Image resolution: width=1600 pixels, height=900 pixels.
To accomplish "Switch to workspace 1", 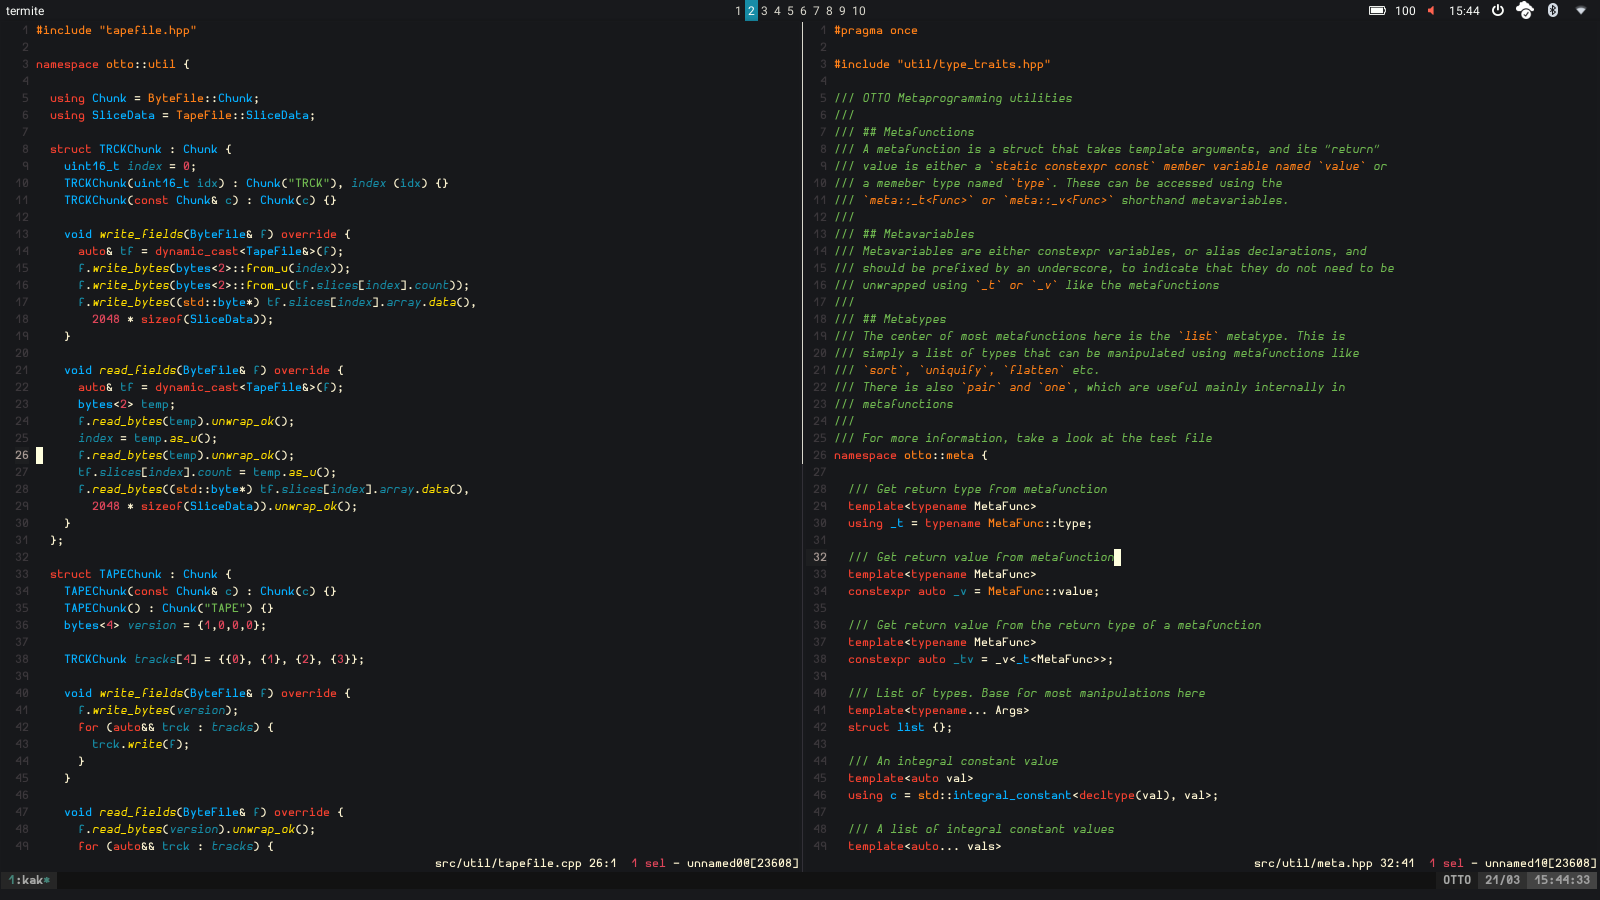I will (x=738, y=11).
